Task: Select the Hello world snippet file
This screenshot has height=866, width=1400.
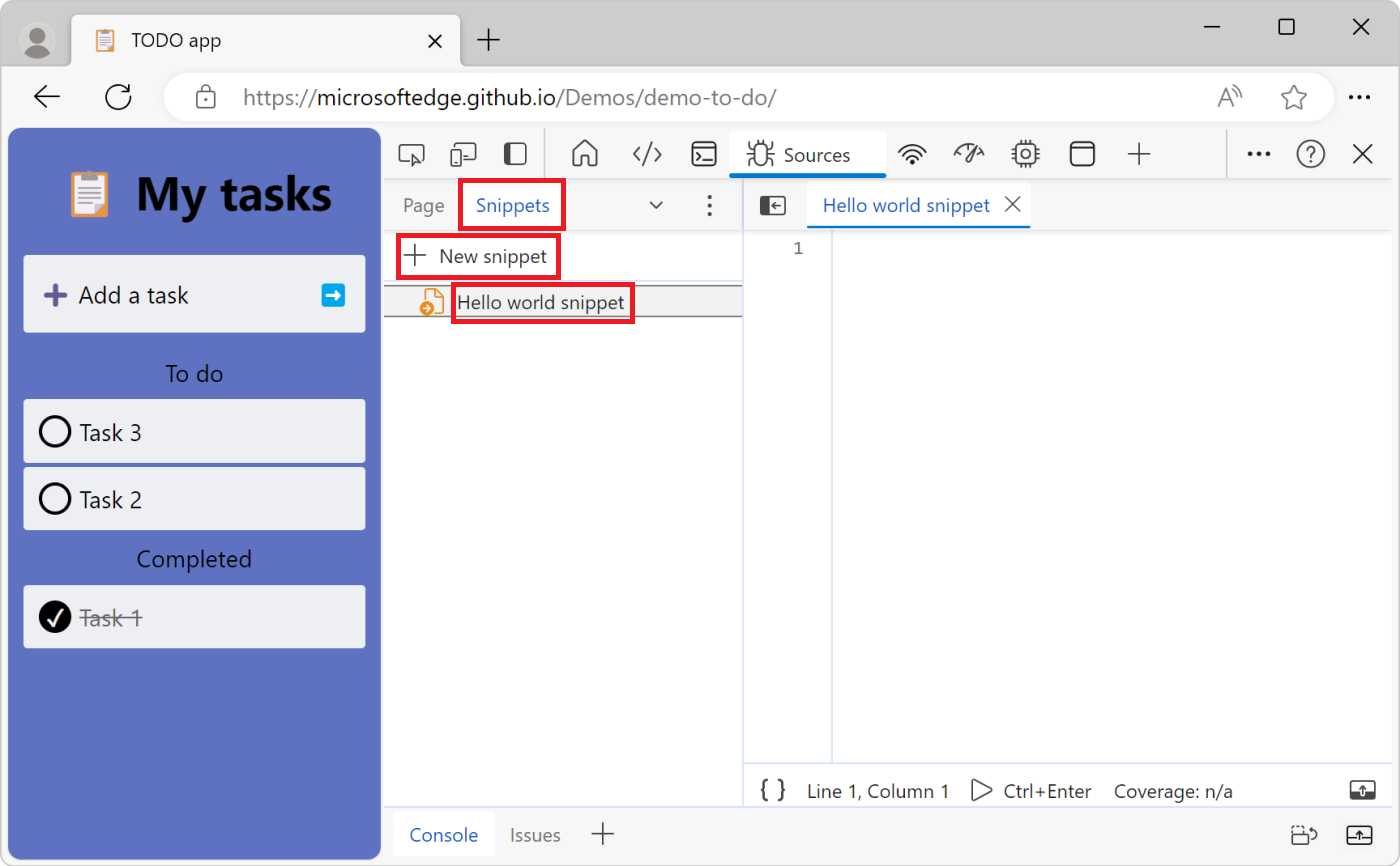Action: [x=543, y=302]
